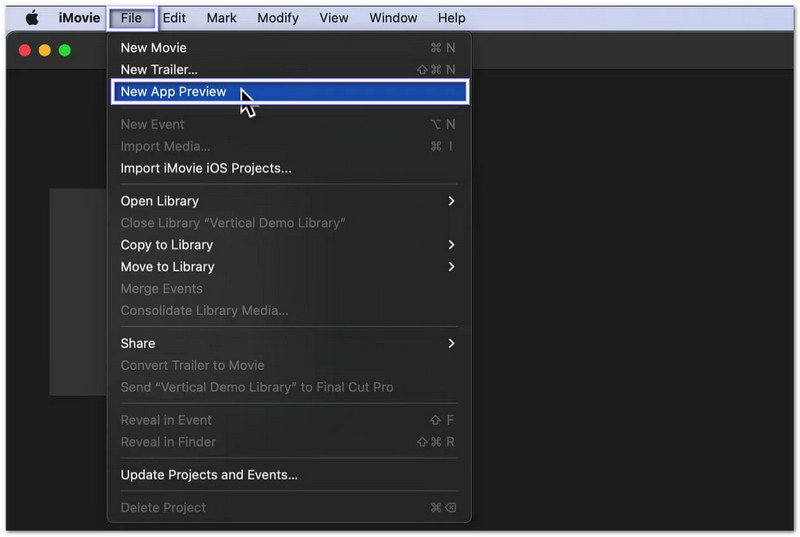Open the Window menu

click(393, 18)
